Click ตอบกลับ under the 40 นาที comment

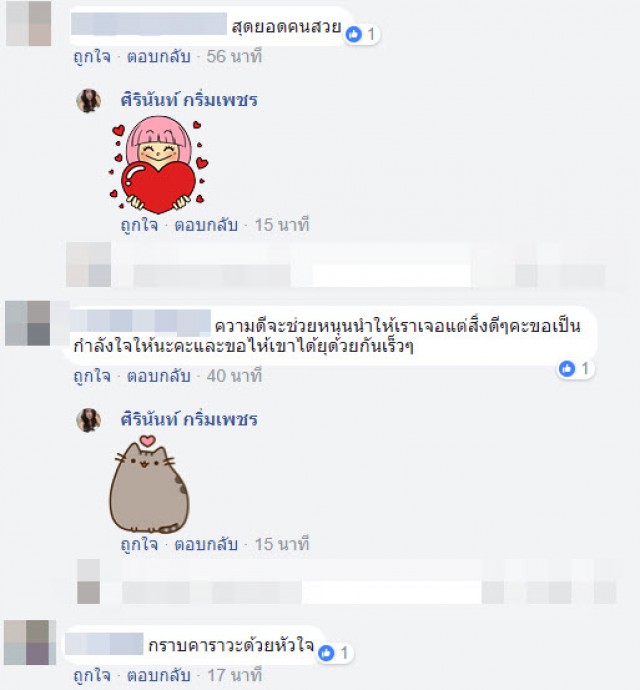click(158, 376)
